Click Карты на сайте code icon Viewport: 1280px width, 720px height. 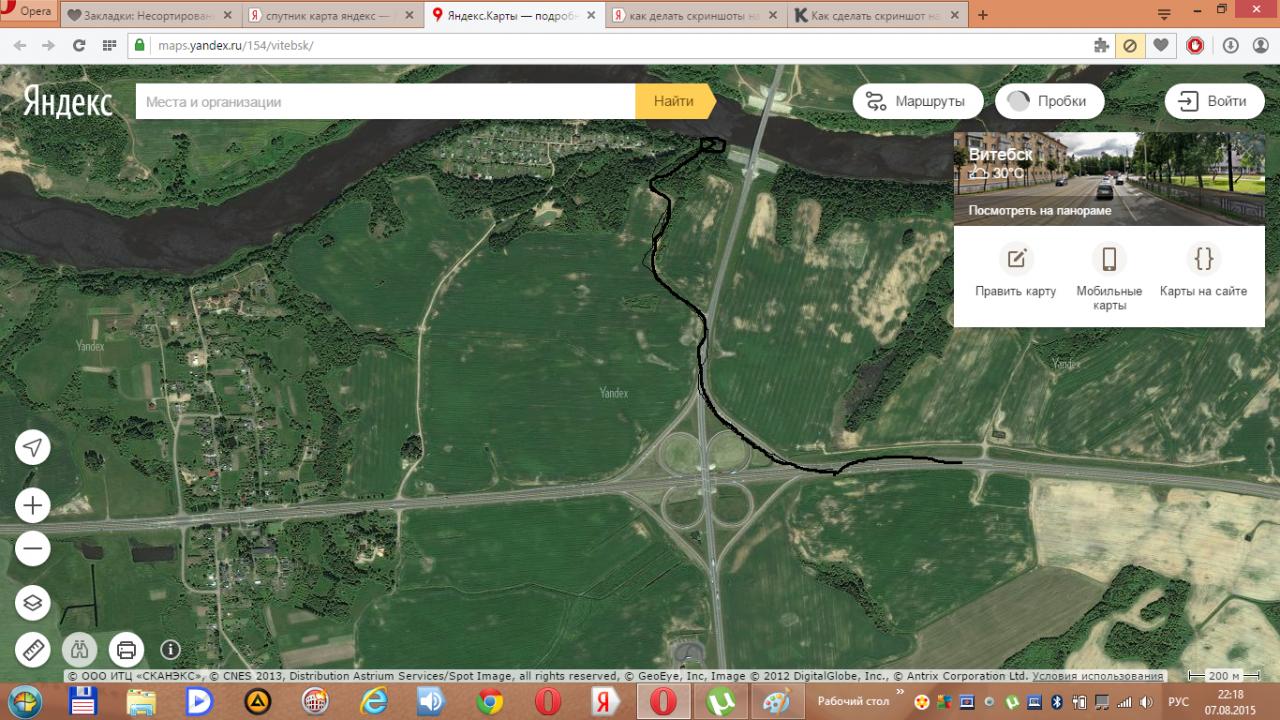click(x=1203, y=259)
